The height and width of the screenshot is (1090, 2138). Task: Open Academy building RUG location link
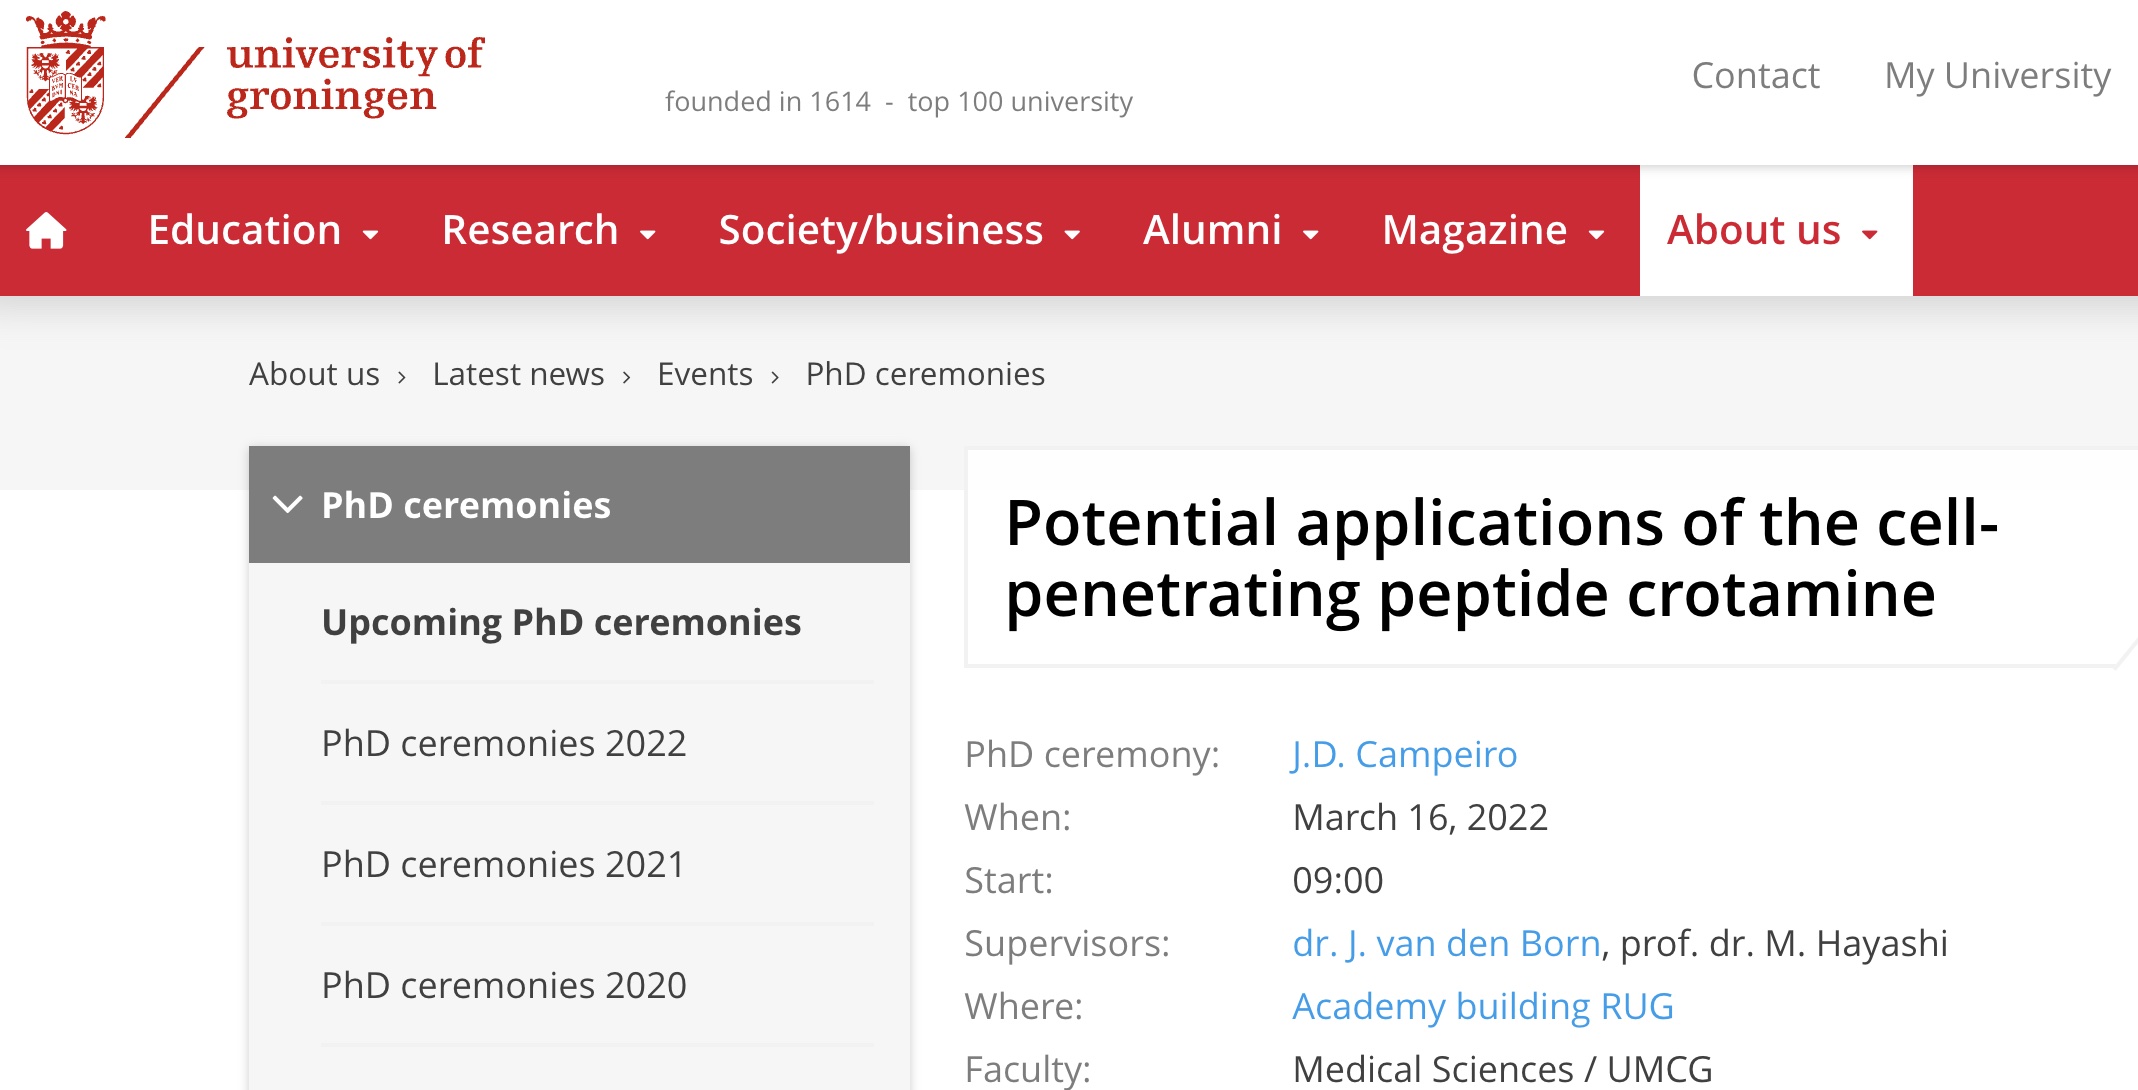[1483, 1006]
